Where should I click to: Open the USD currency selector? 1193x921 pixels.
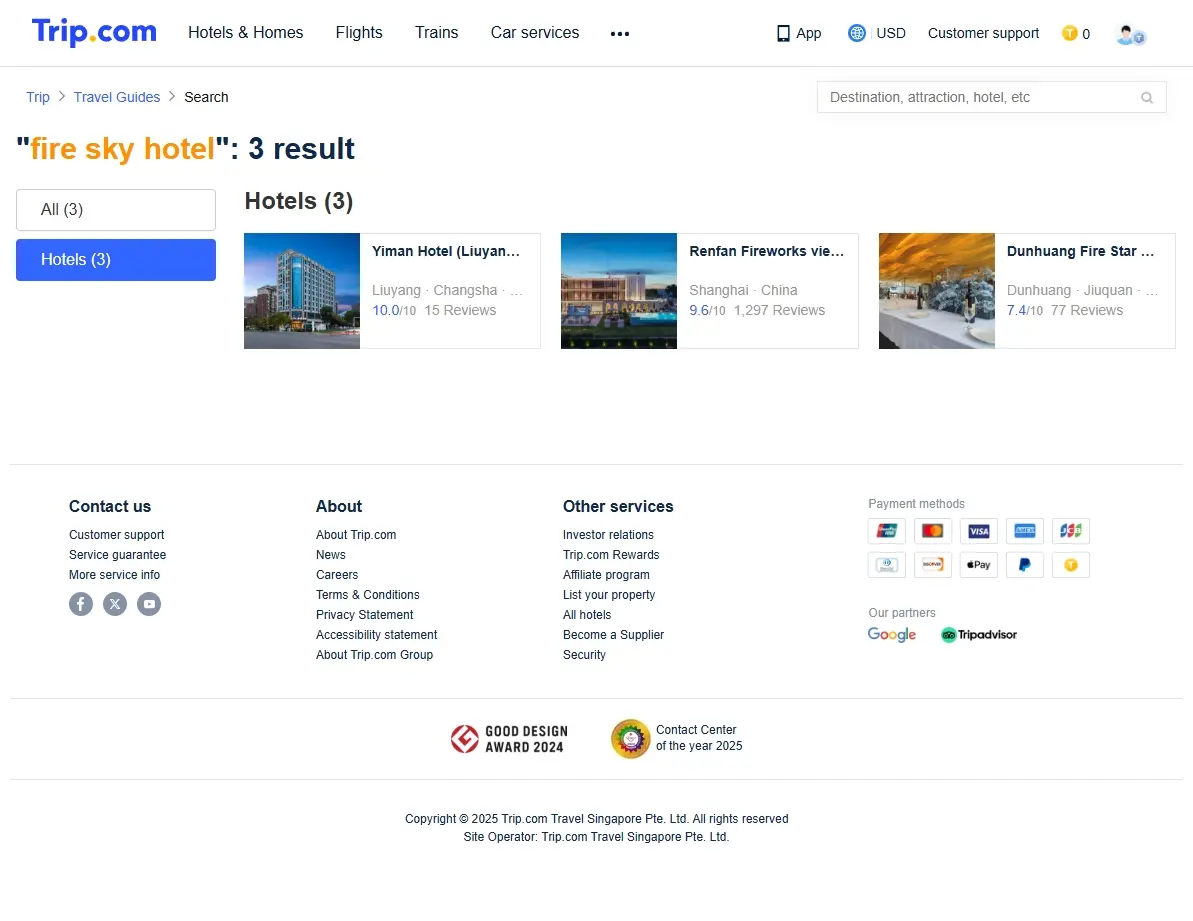tap(891, 33)
